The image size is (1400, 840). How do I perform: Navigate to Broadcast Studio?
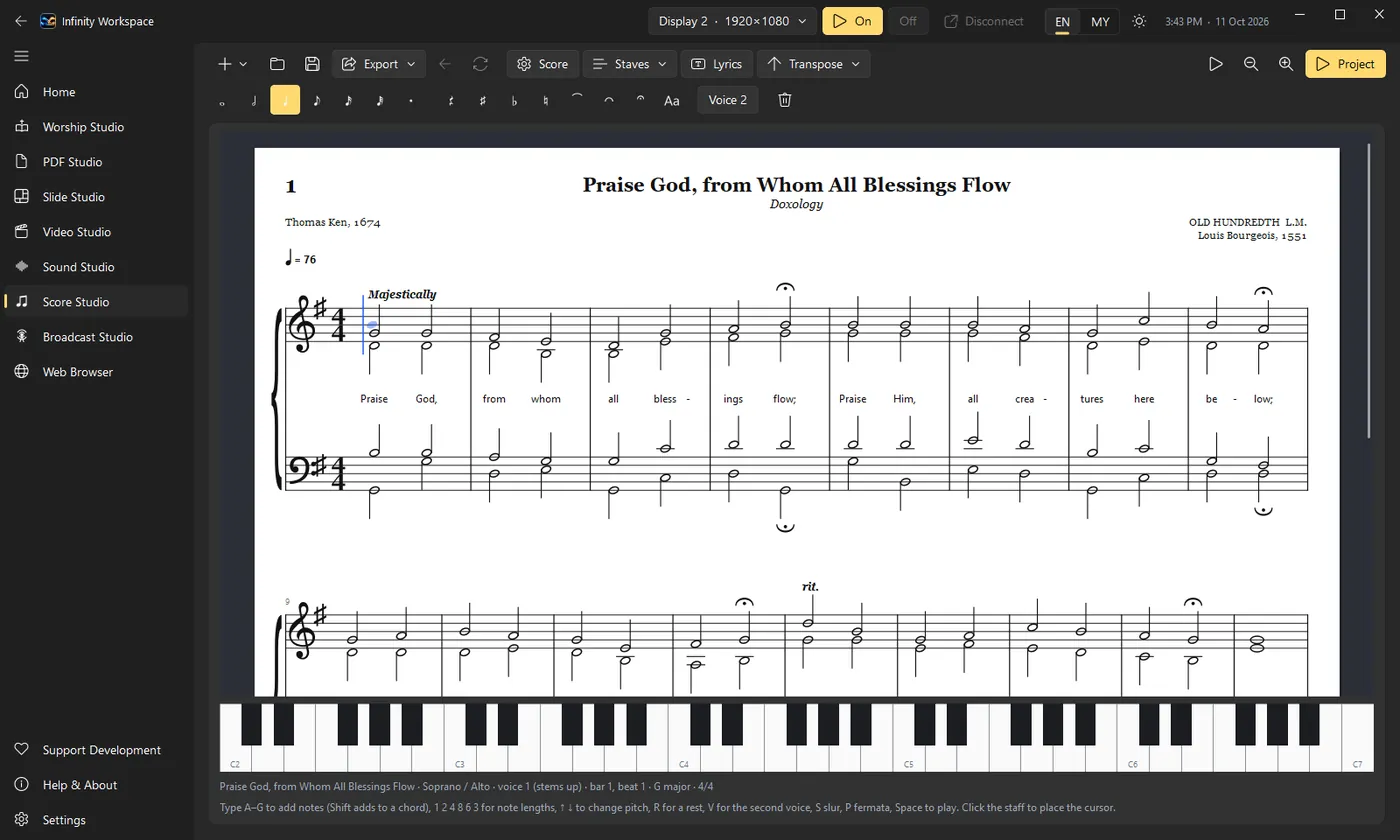(94, 337)
